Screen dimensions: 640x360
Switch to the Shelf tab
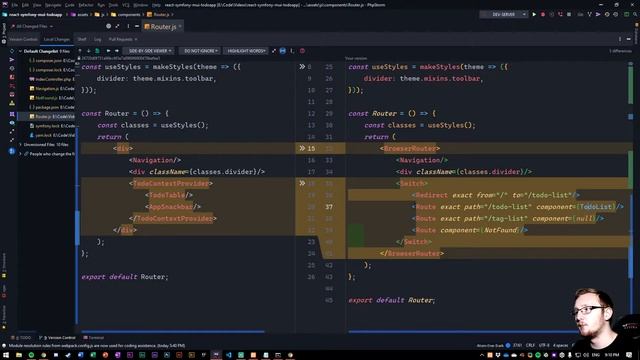82,39
